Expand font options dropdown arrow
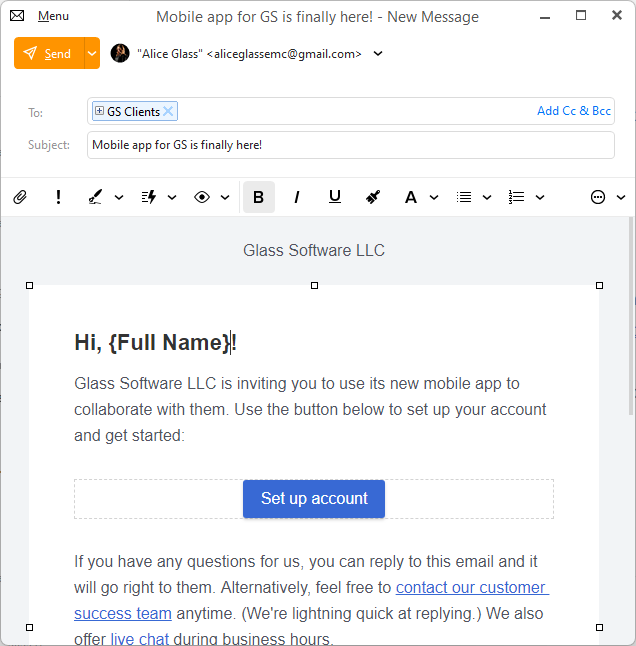Viewport: 636px width, 646px height. [x=434, y=197]
